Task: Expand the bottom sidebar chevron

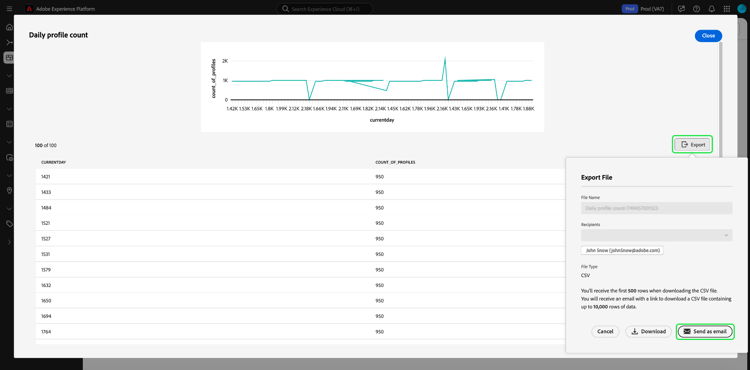Action: tap(9, 242)
